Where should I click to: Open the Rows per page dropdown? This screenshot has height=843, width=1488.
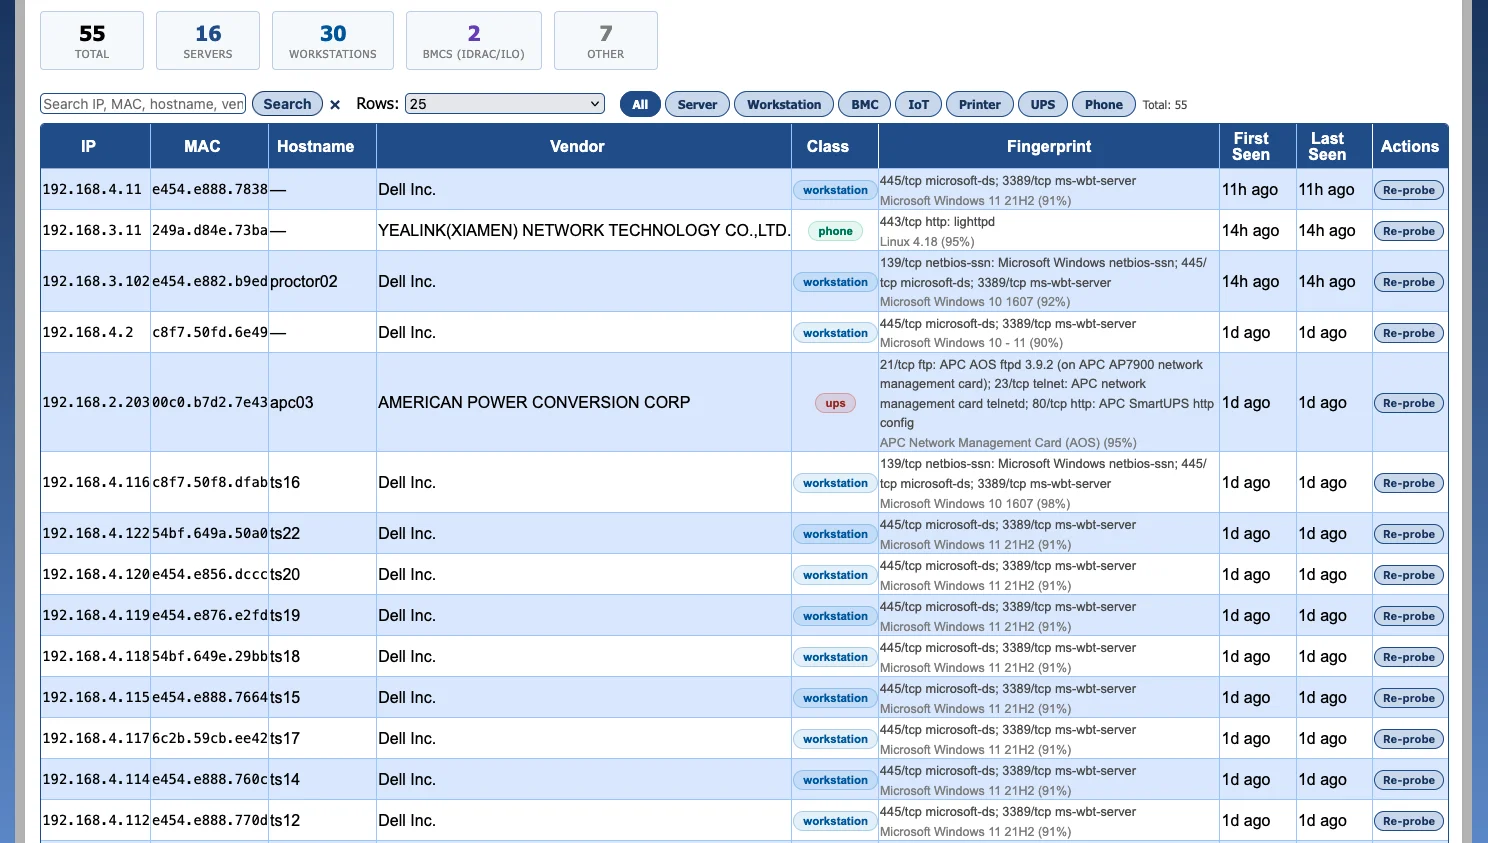[x=505, y=104]
